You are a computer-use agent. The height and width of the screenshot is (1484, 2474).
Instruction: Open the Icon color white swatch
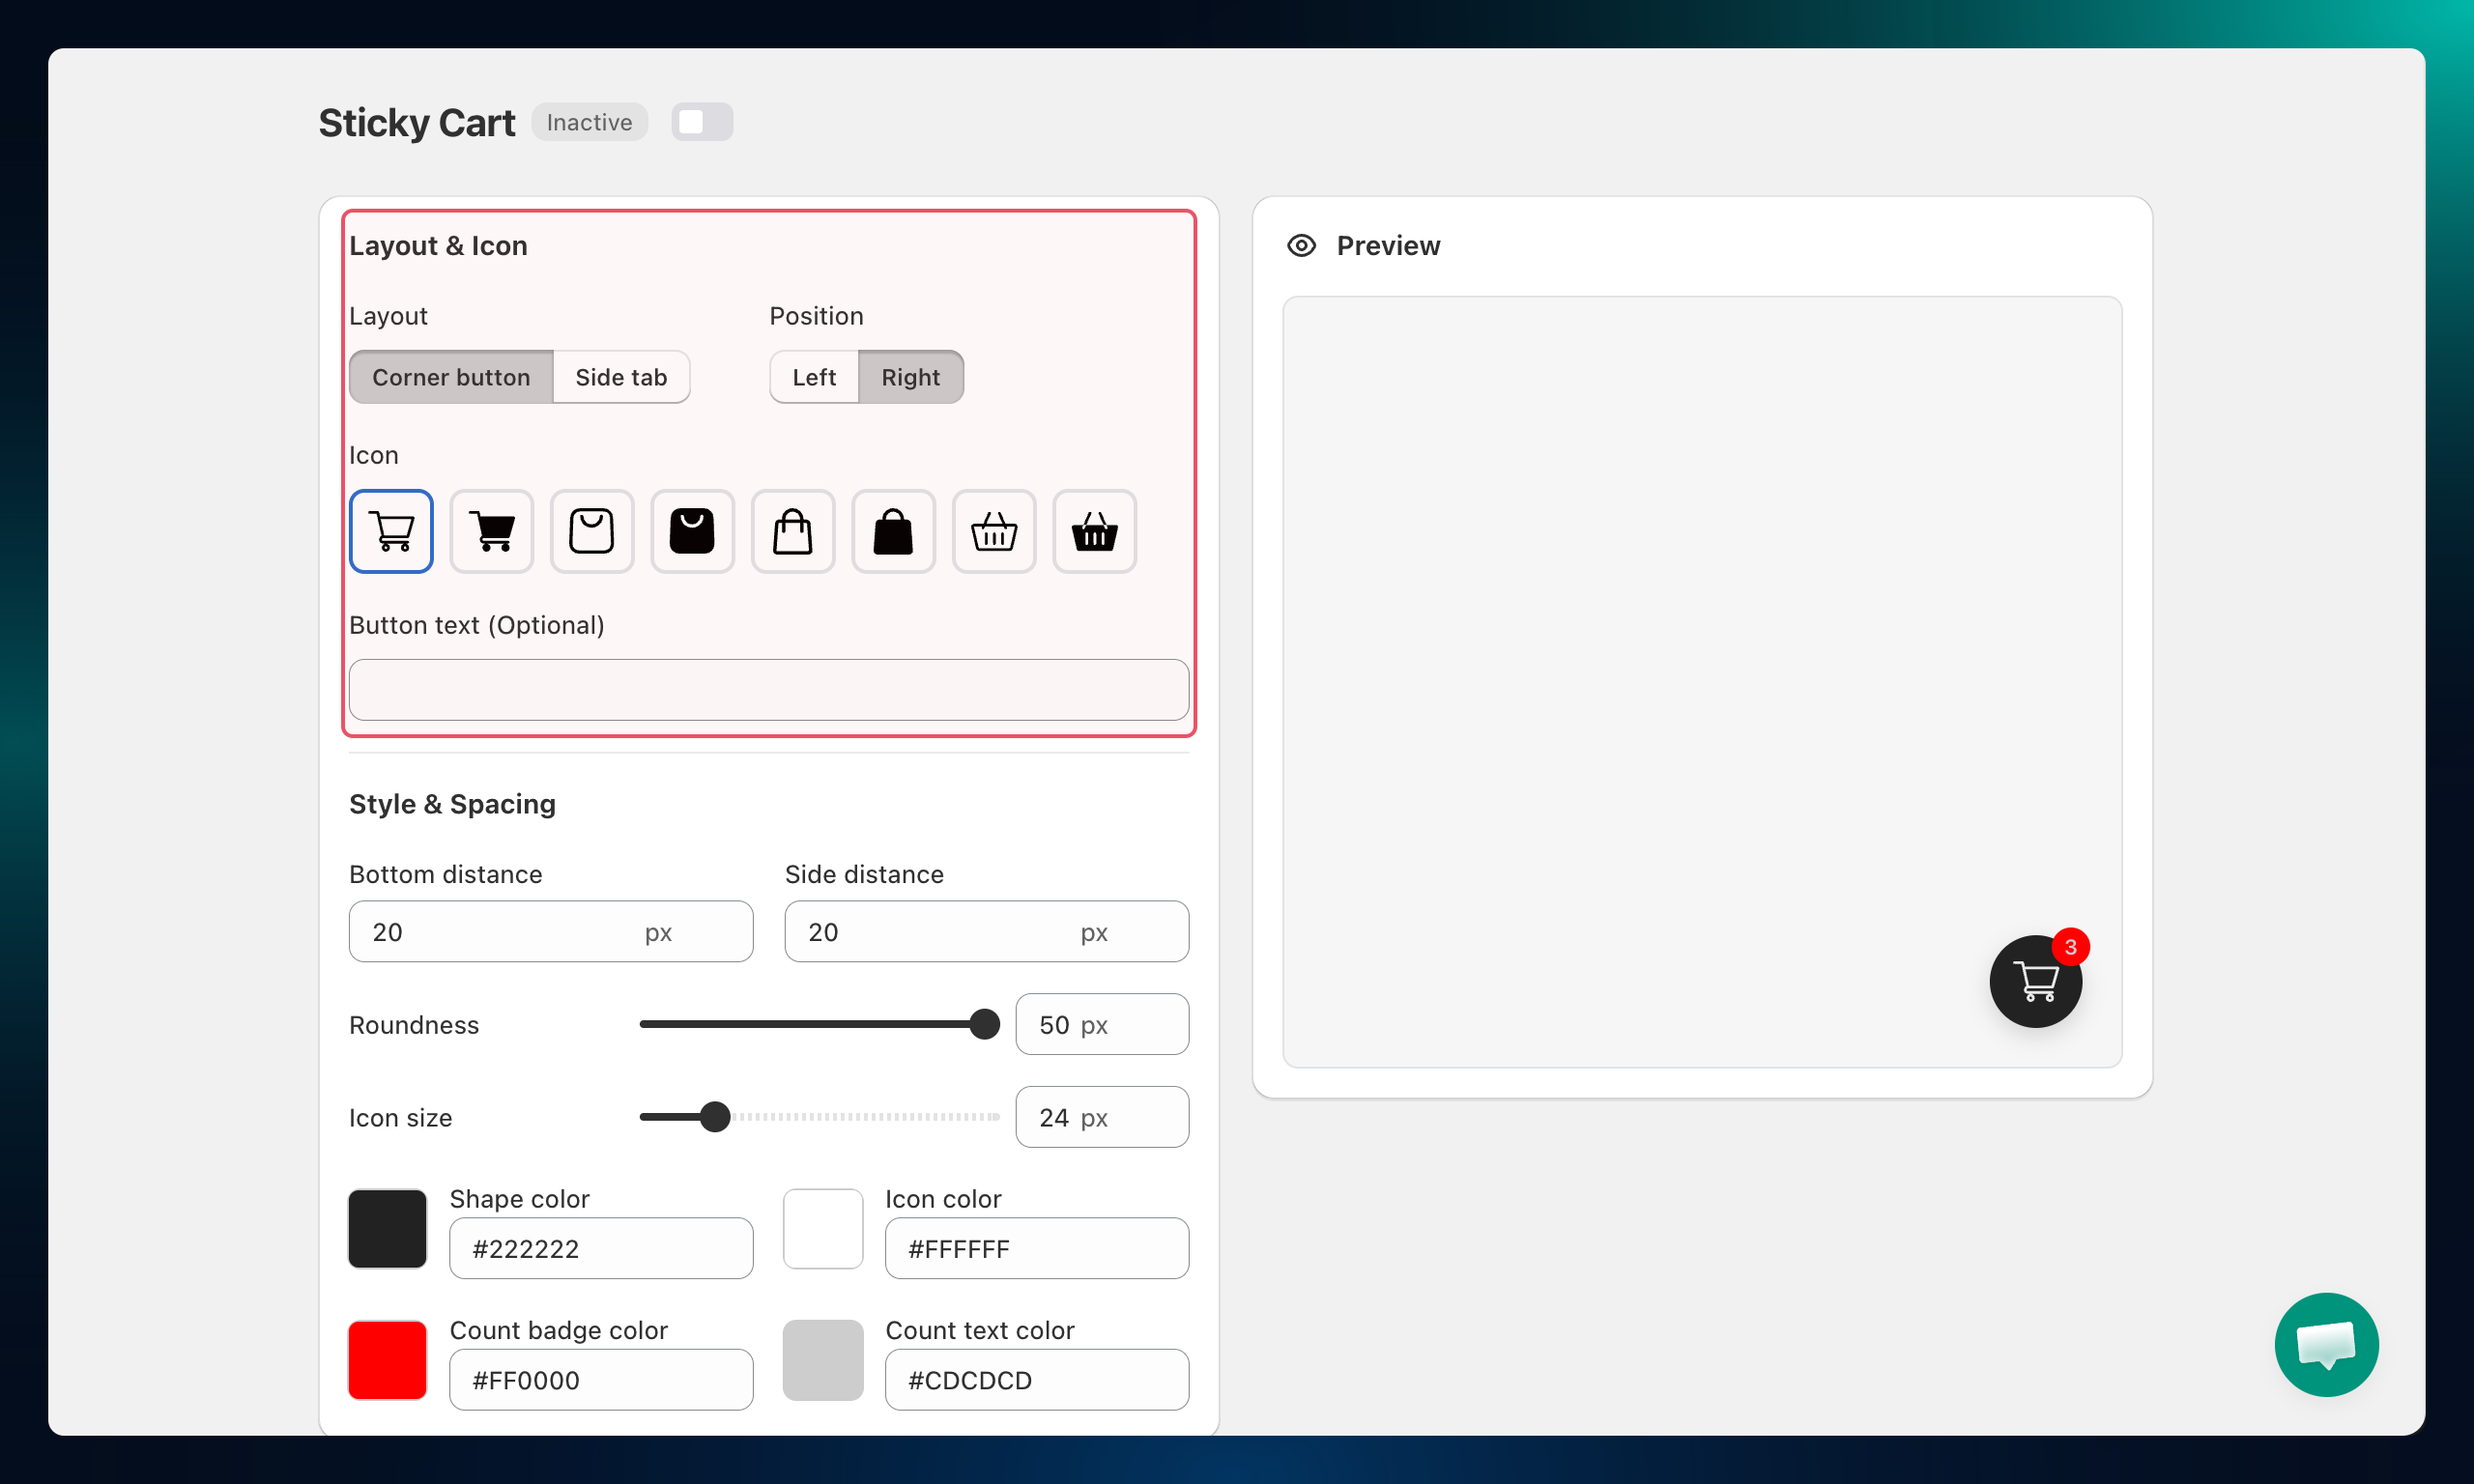(x=823, y=1229)
